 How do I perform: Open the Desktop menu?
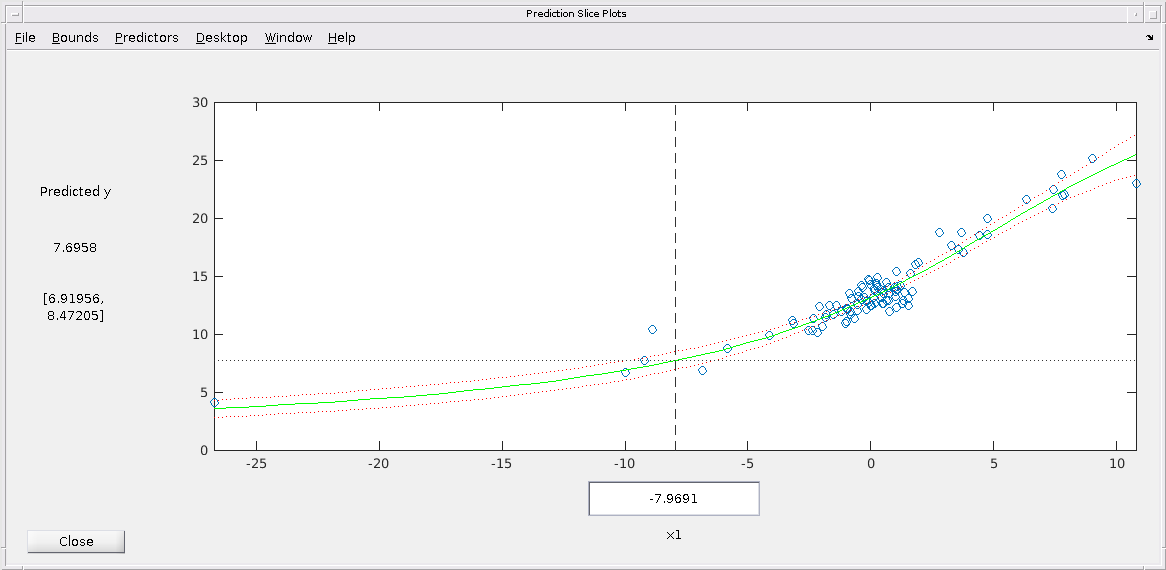pos(222,37)
